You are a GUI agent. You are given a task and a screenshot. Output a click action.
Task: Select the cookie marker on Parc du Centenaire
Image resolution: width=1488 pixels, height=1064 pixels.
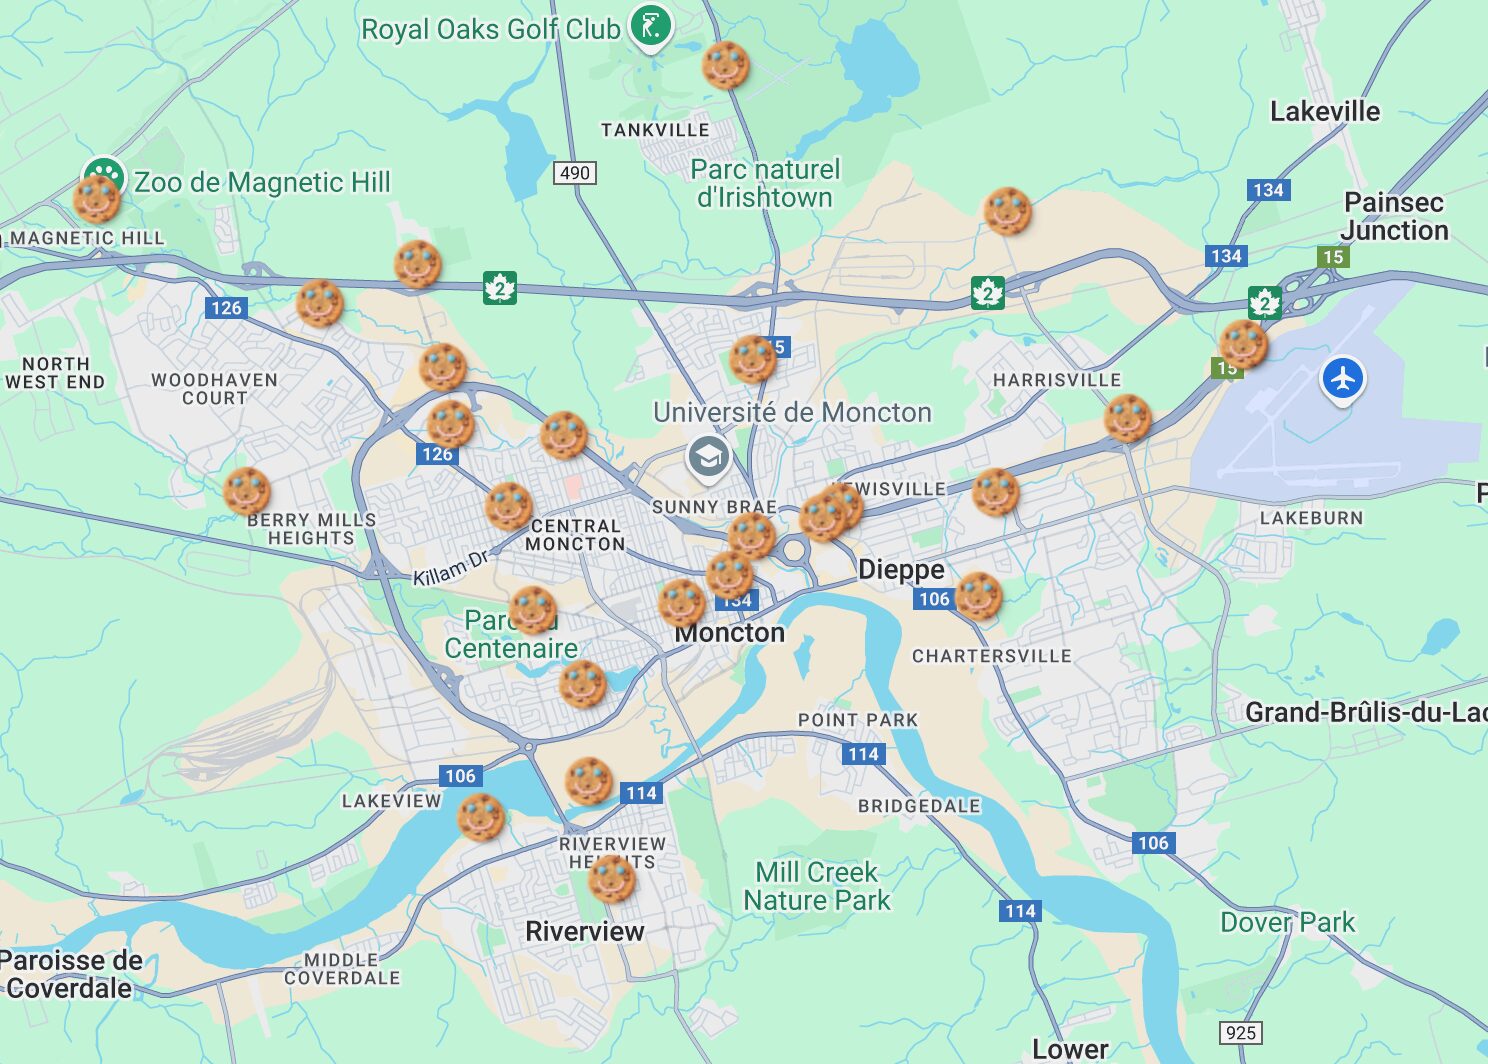click(532, 610)
